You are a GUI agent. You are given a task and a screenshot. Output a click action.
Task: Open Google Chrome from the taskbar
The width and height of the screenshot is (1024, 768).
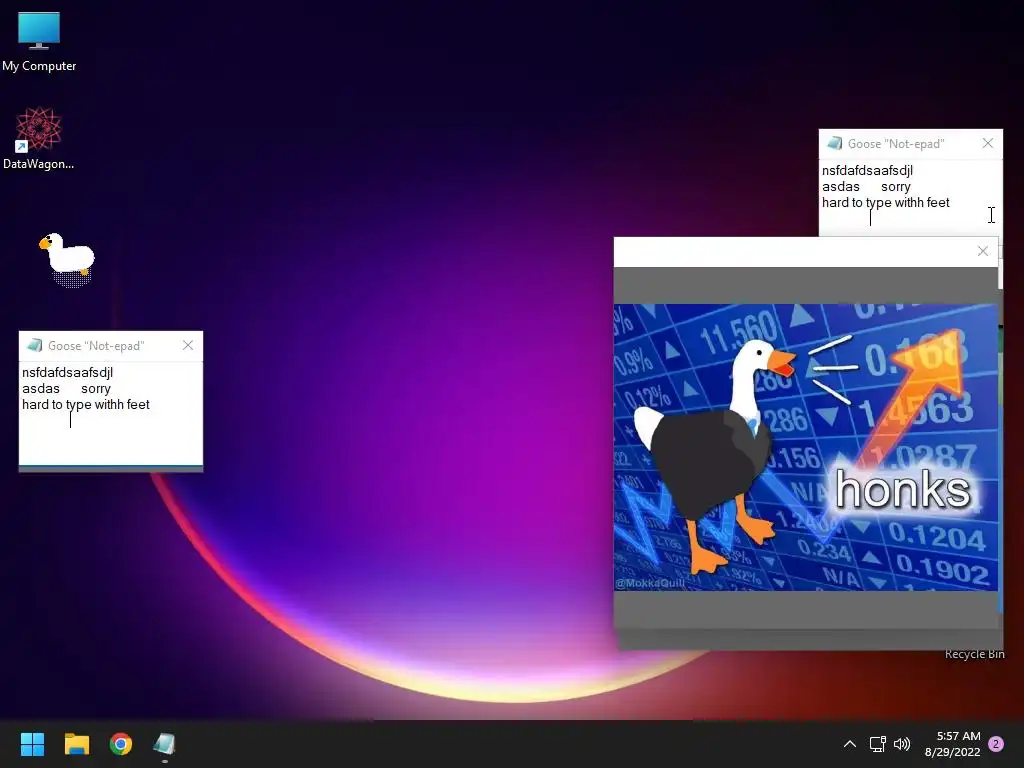coord(121,744)
